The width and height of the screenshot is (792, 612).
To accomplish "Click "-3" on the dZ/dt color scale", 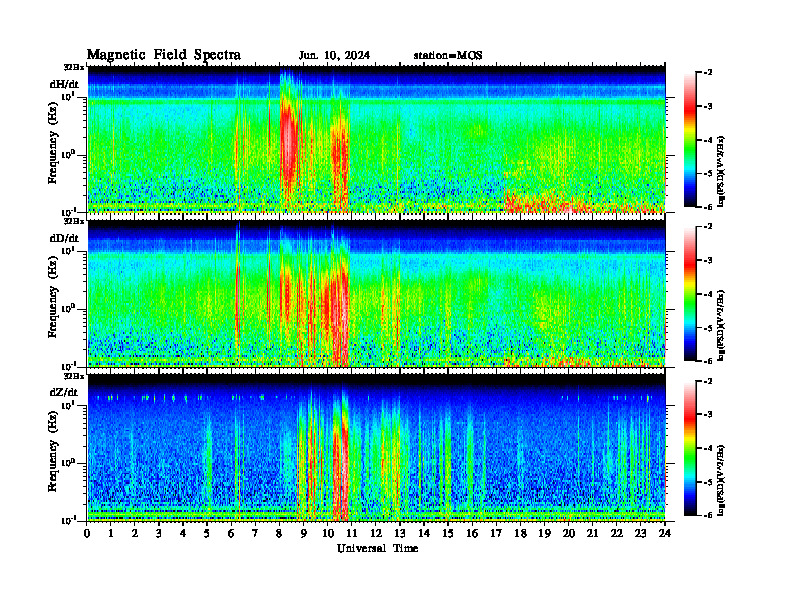I will pyautogui.click(x=708, y=414).
